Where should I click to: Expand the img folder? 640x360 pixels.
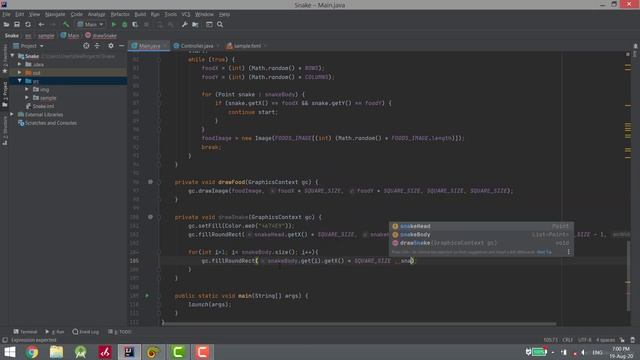(x=27, y=89)
